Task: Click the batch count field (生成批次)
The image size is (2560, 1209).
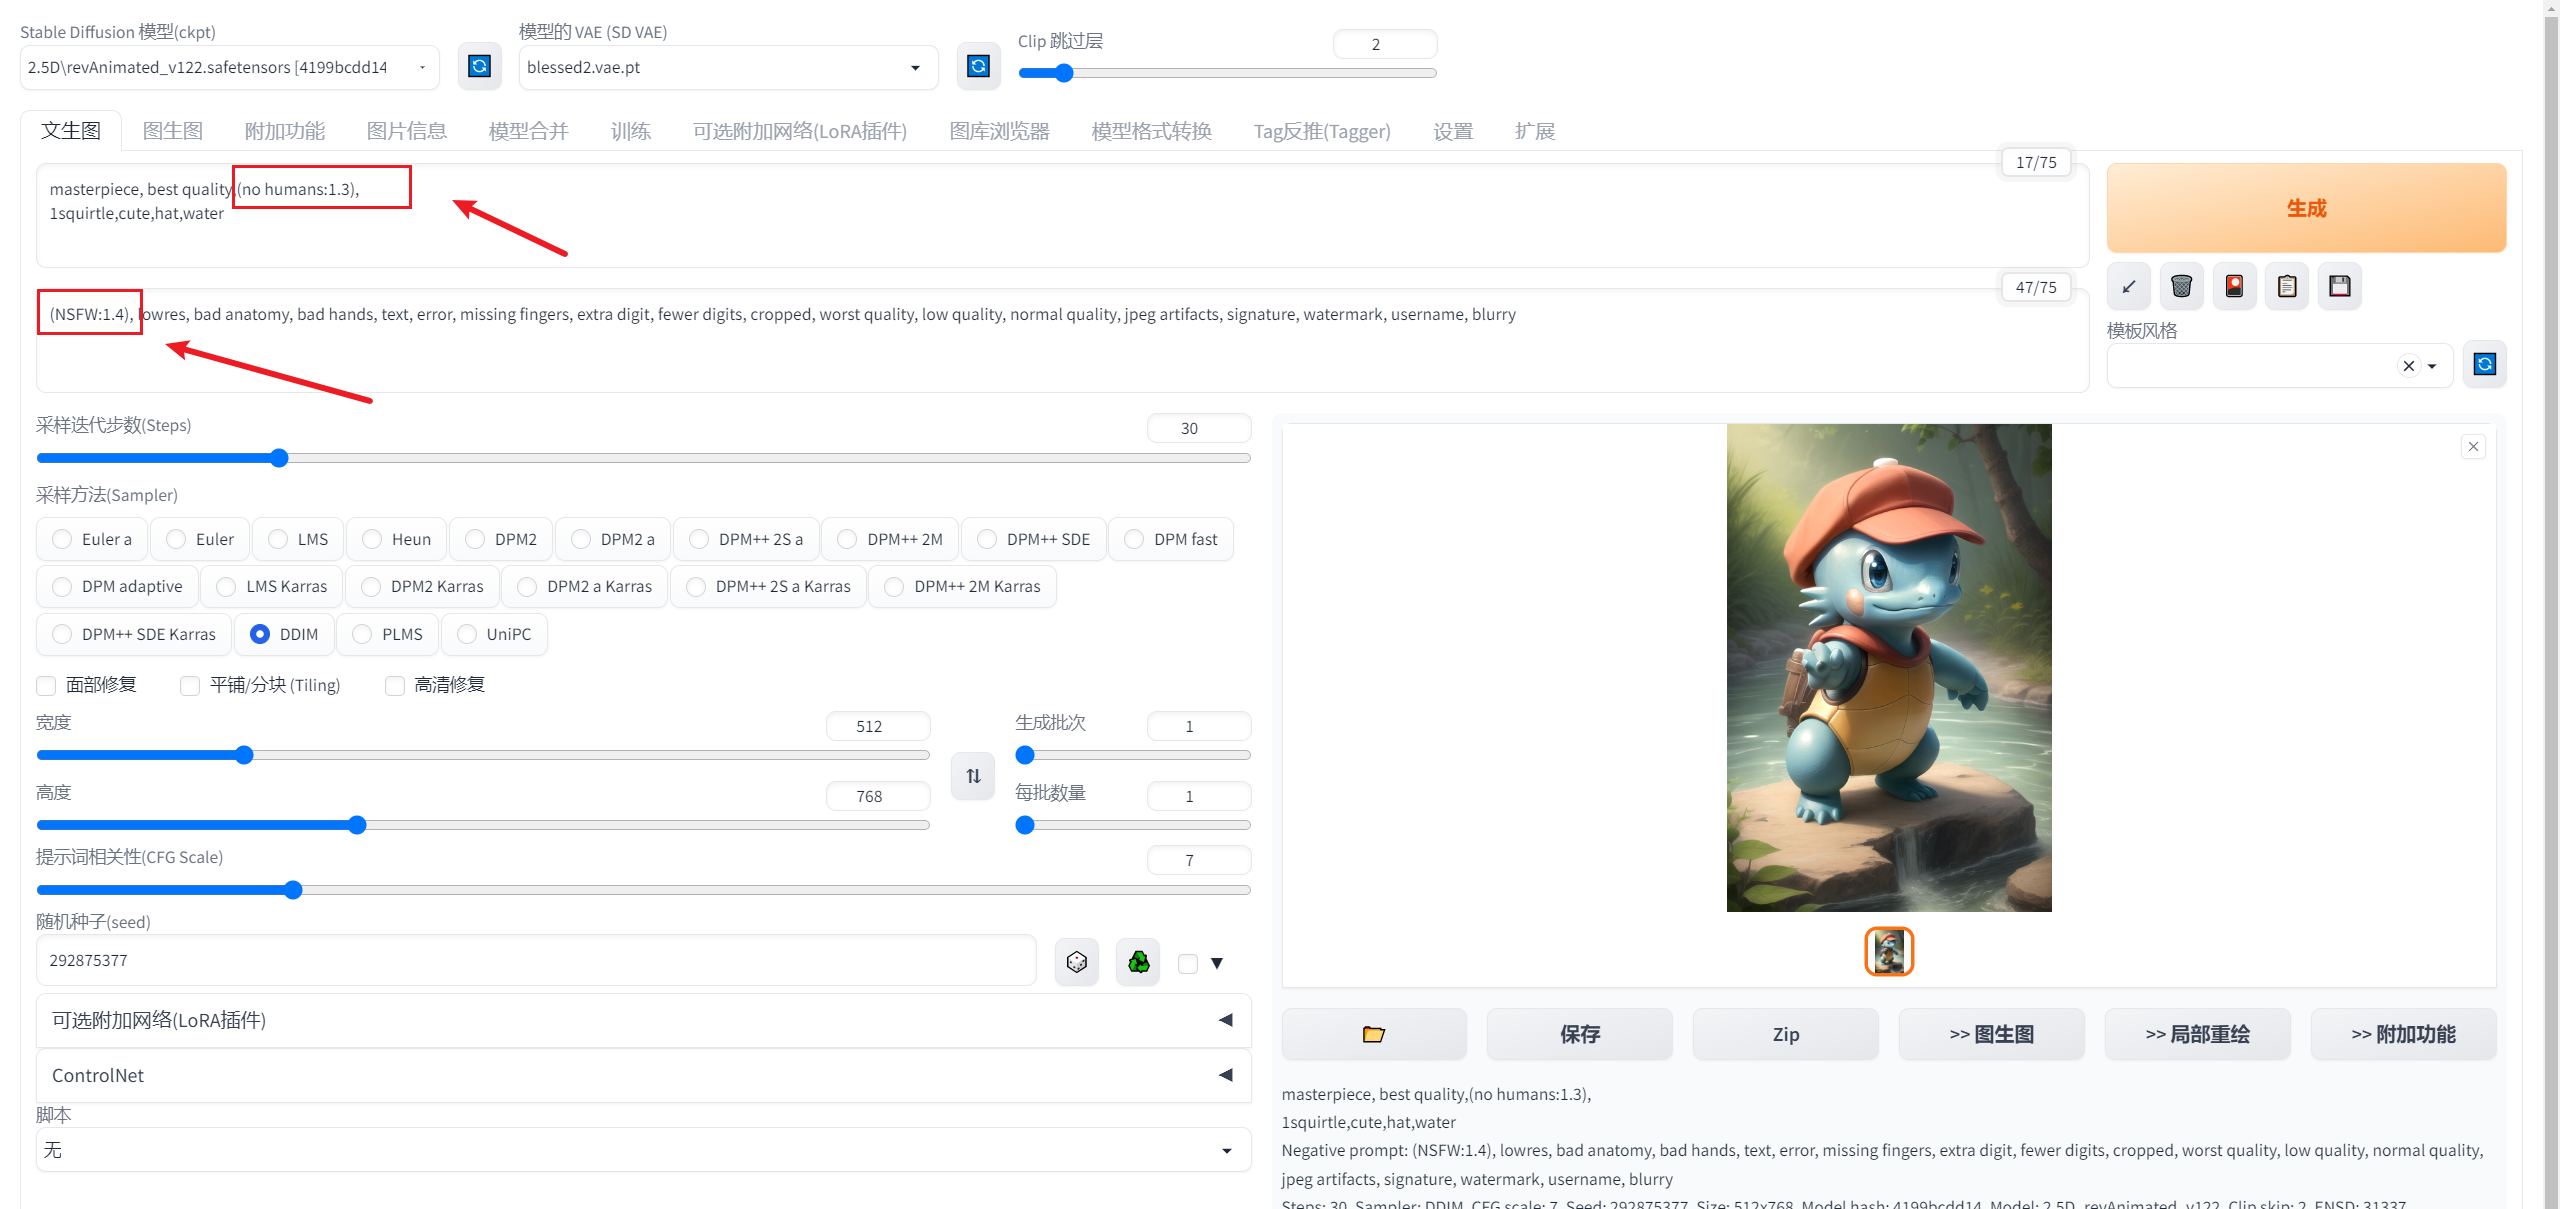Action: click(x=1199, y=726)
